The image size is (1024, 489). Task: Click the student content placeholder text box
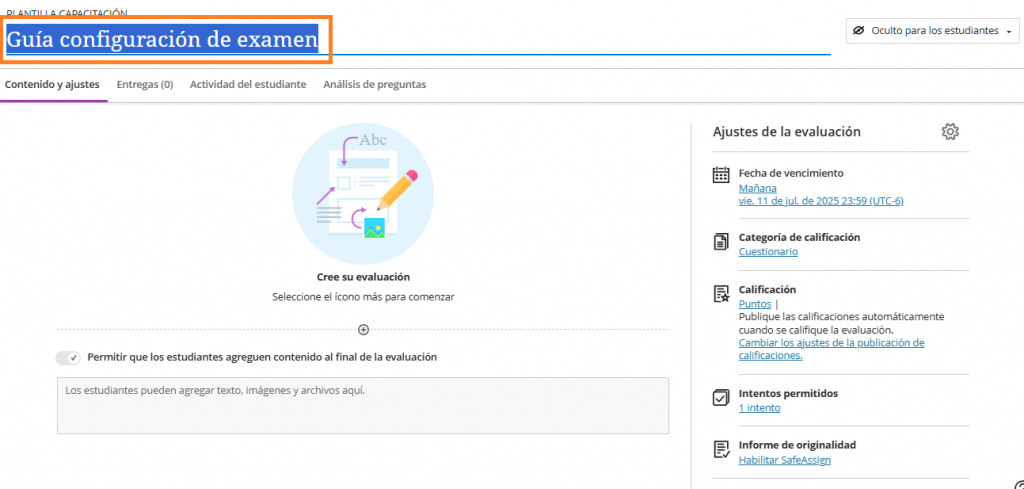click(x=362, y=405)
